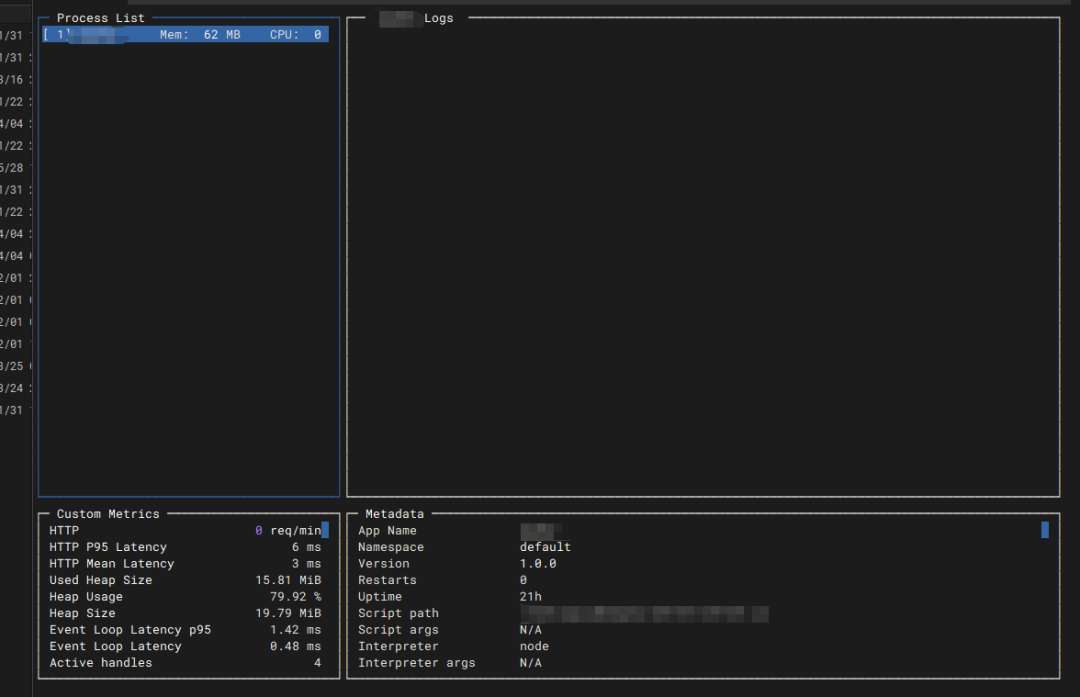1080x697 pixels.
Task: Select the Active handles label
Action: pos(101,663)
